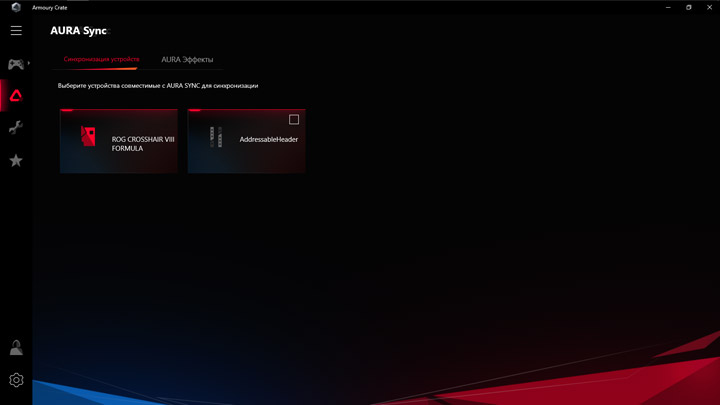720x405 pixels.
Task: Close the Armoury Crate window
Action: [709, 7]
